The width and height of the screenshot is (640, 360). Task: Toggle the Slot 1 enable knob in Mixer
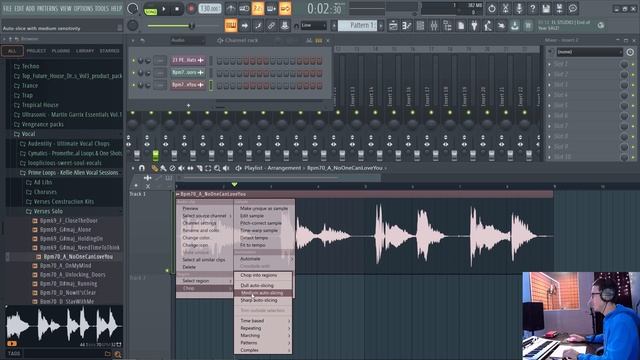click(x=624, y=64)
